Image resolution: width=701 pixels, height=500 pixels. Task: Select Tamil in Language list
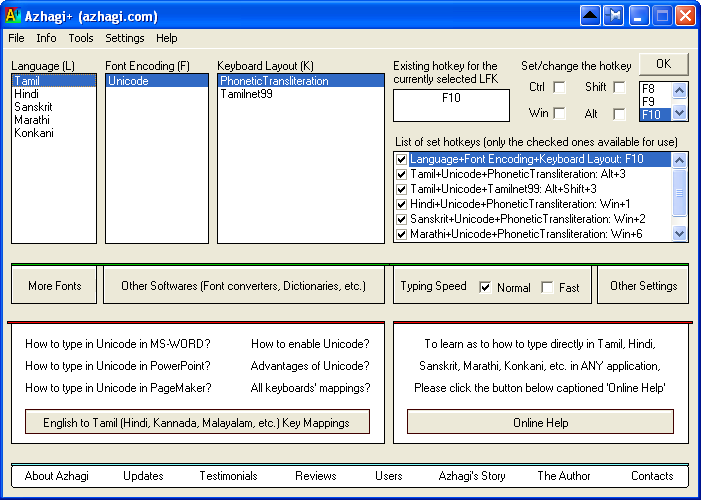pos(54,81)
